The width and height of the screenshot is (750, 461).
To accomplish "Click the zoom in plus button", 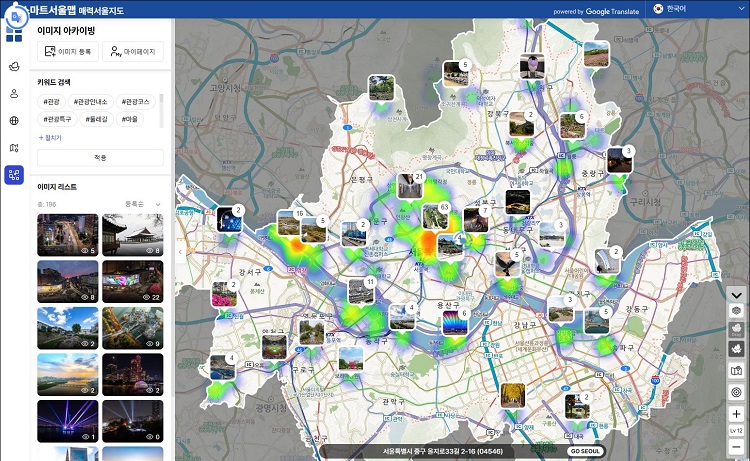I will (x=736, y=414).
